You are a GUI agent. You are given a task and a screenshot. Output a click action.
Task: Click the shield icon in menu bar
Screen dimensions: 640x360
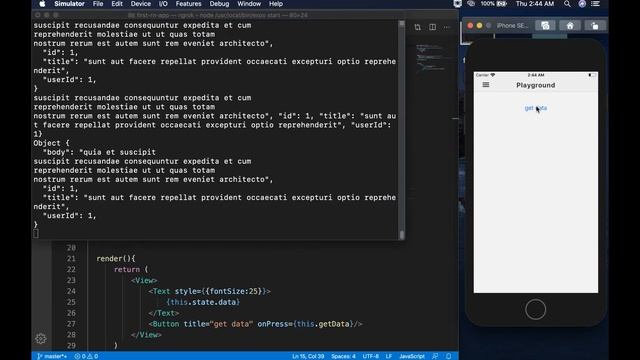click(458, 4)
